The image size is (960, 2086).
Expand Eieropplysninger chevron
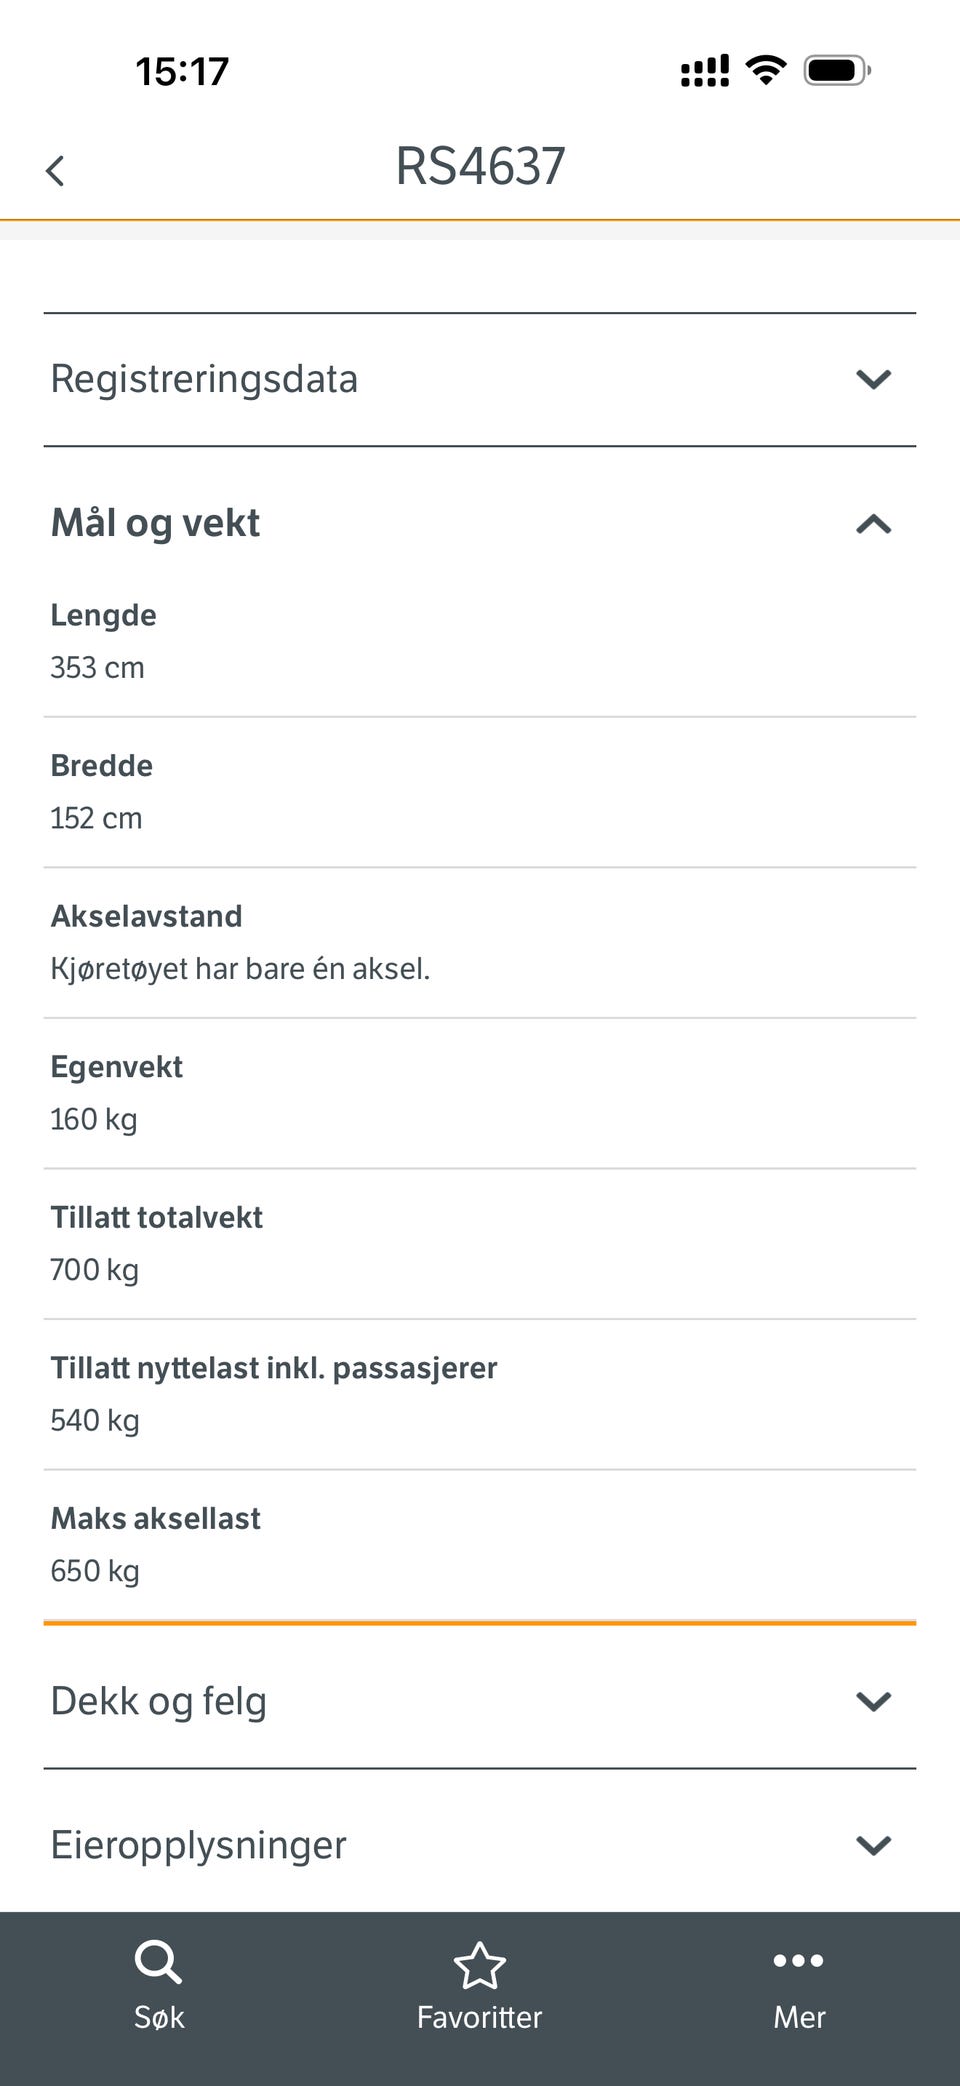point(873,1845)
